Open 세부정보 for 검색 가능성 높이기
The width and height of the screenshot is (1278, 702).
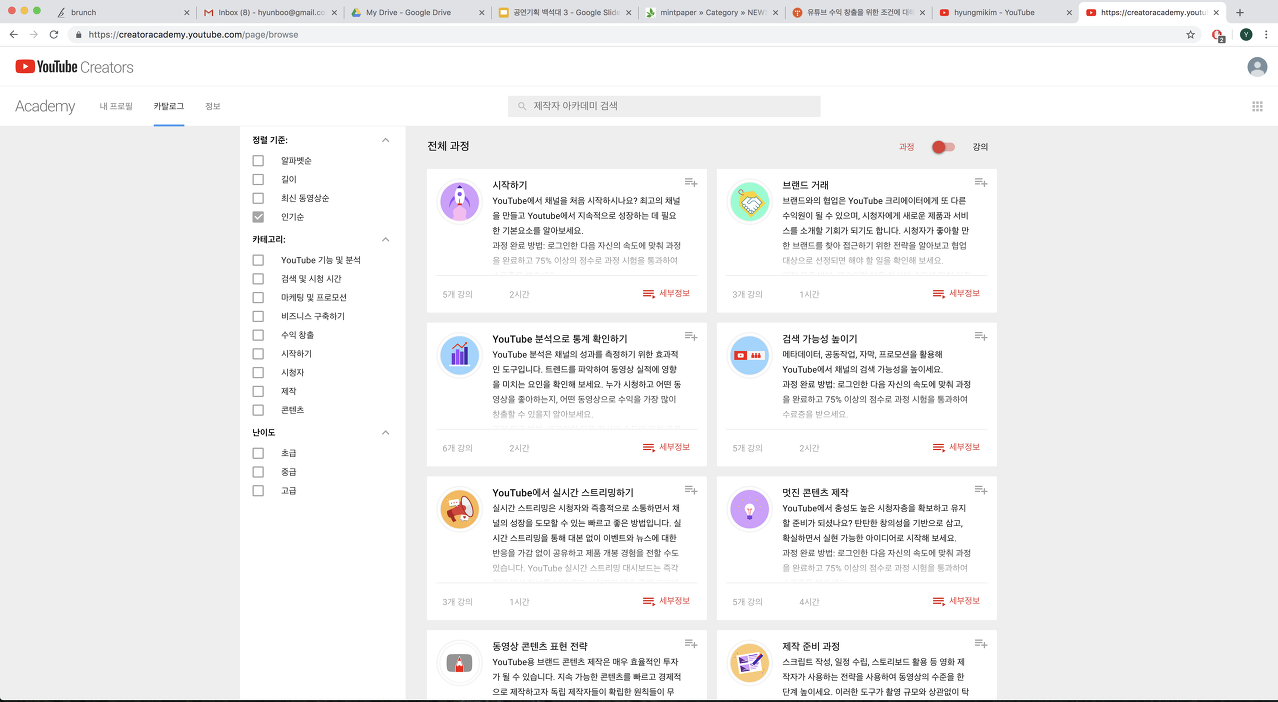click(958, 446)
